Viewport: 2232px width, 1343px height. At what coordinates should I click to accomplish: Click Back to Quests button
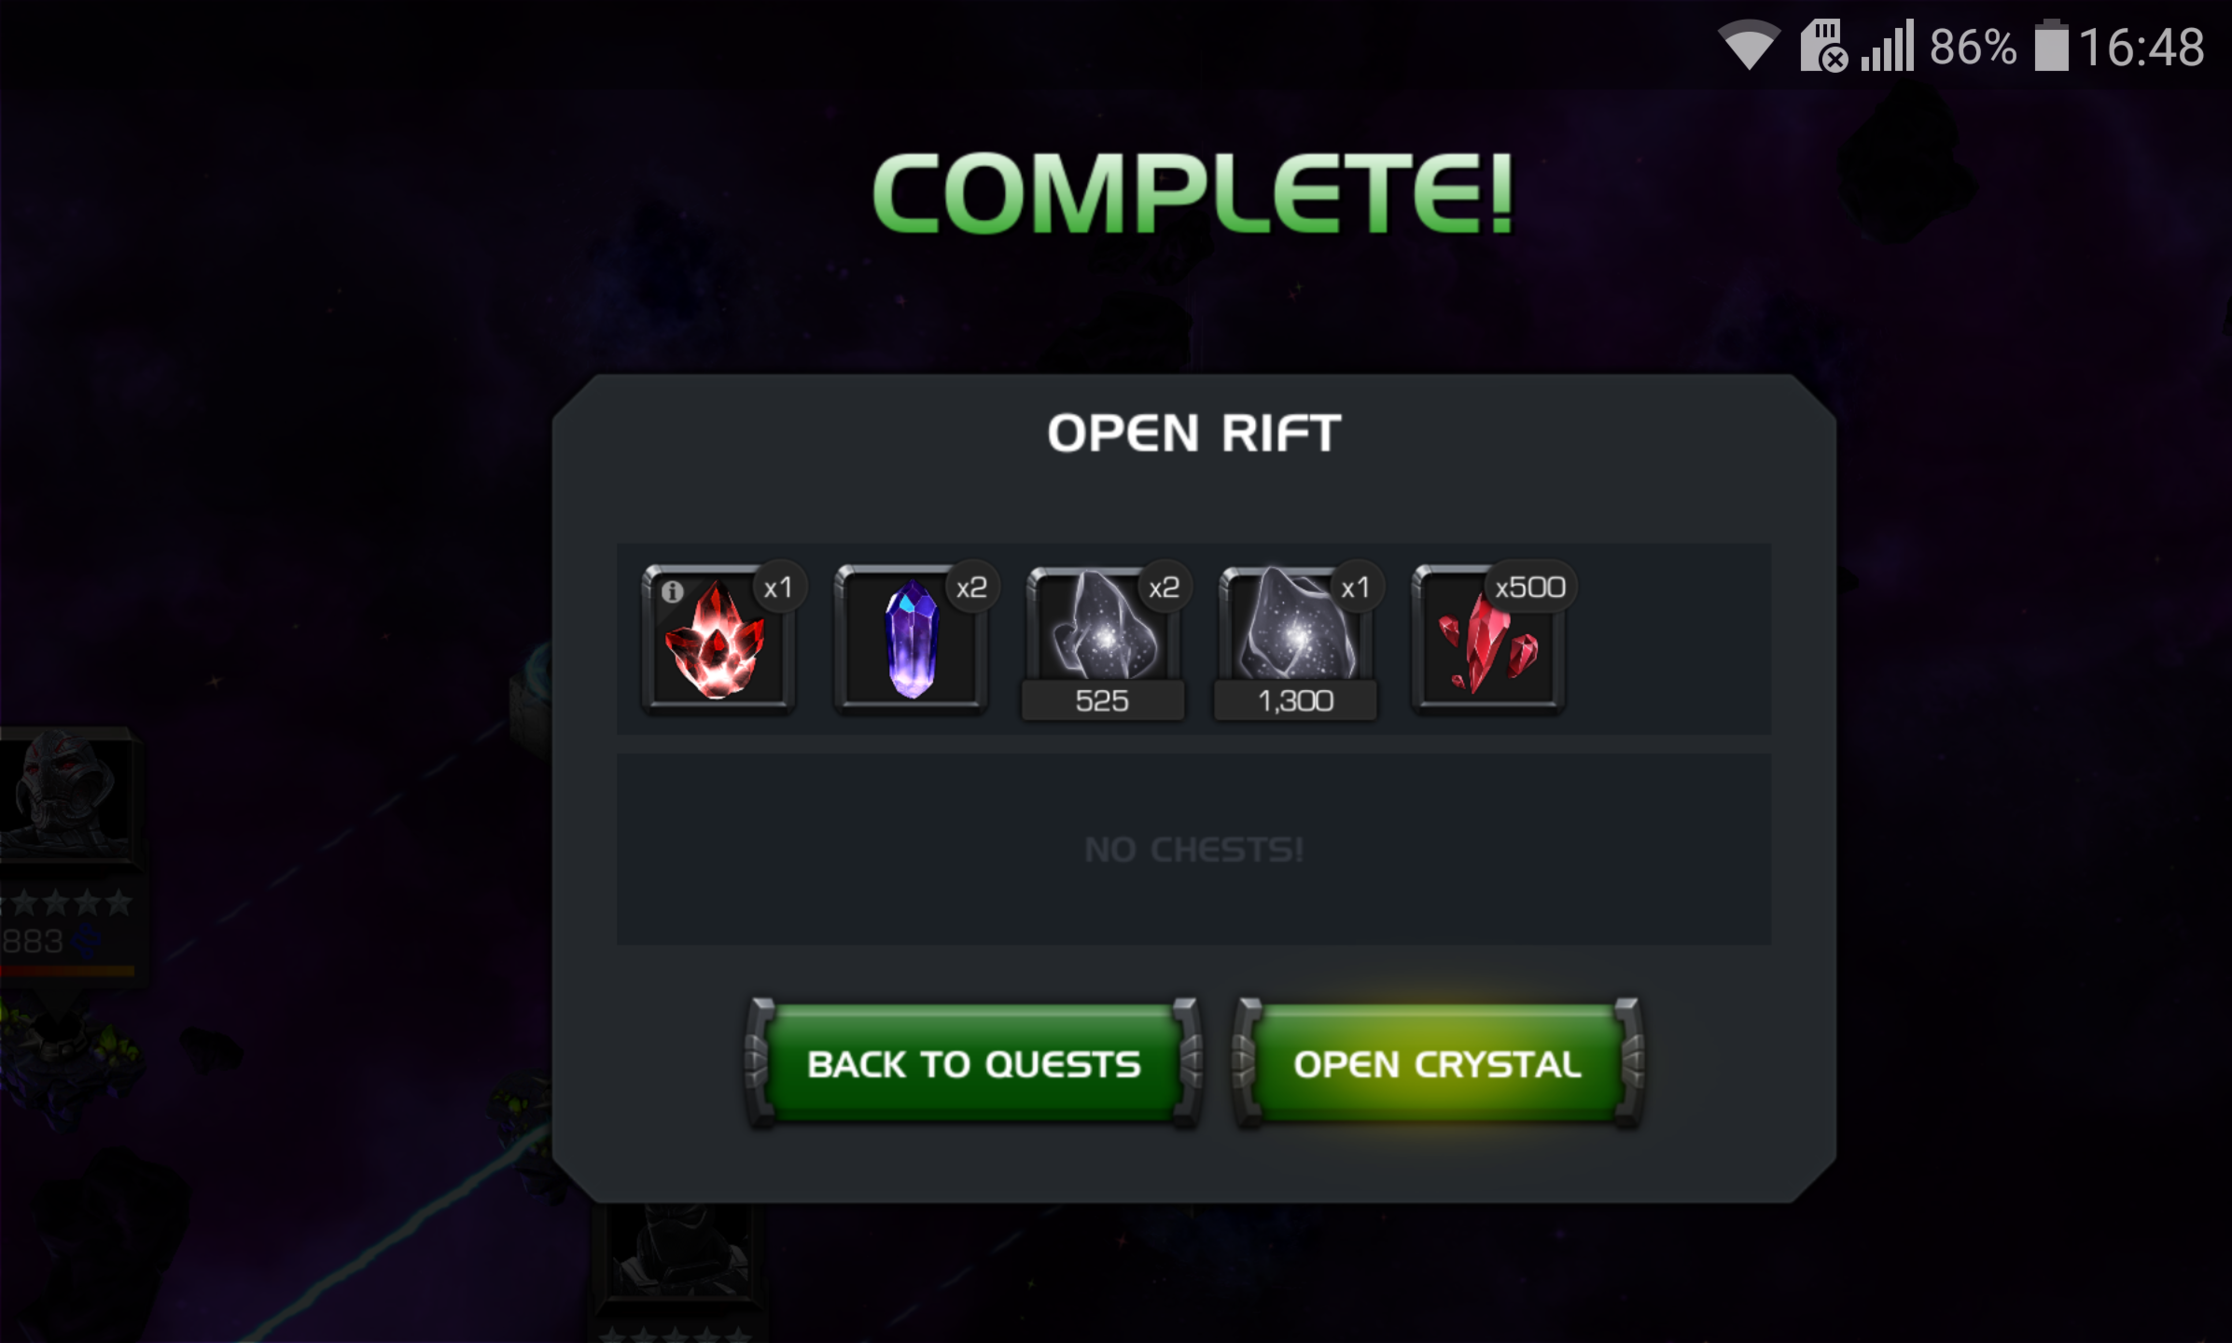pos(974,1064)
